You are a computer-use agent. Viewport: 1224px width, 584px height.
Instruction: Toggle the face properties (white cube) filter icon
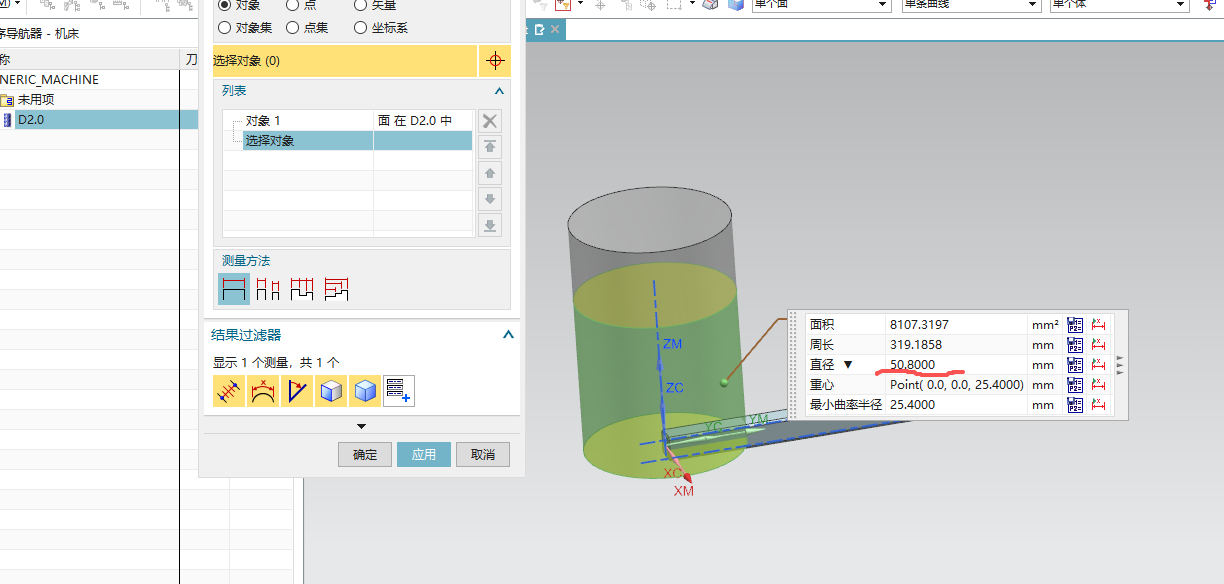(x=331, y=391)
